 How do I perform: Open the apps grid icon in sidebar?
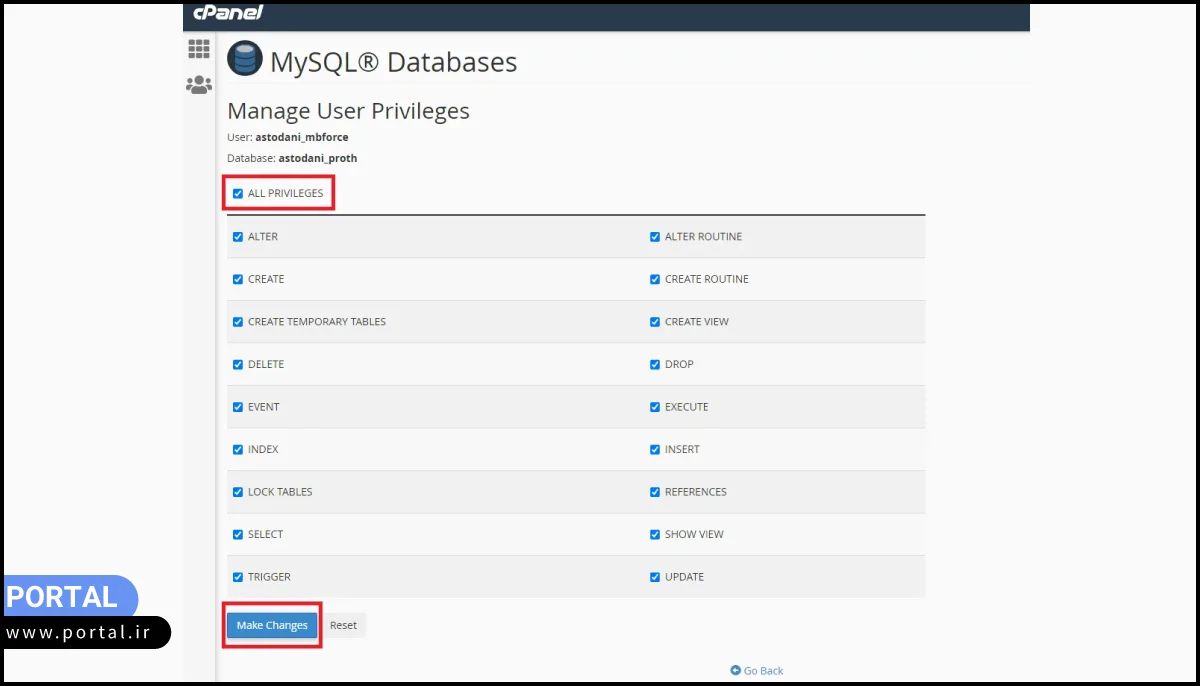(x=199, y=49)
